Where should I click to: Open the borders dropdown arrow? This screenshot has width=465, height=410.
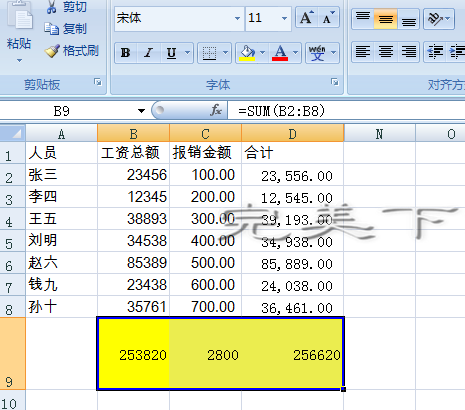pyautogui.click(x=225, y=53)
